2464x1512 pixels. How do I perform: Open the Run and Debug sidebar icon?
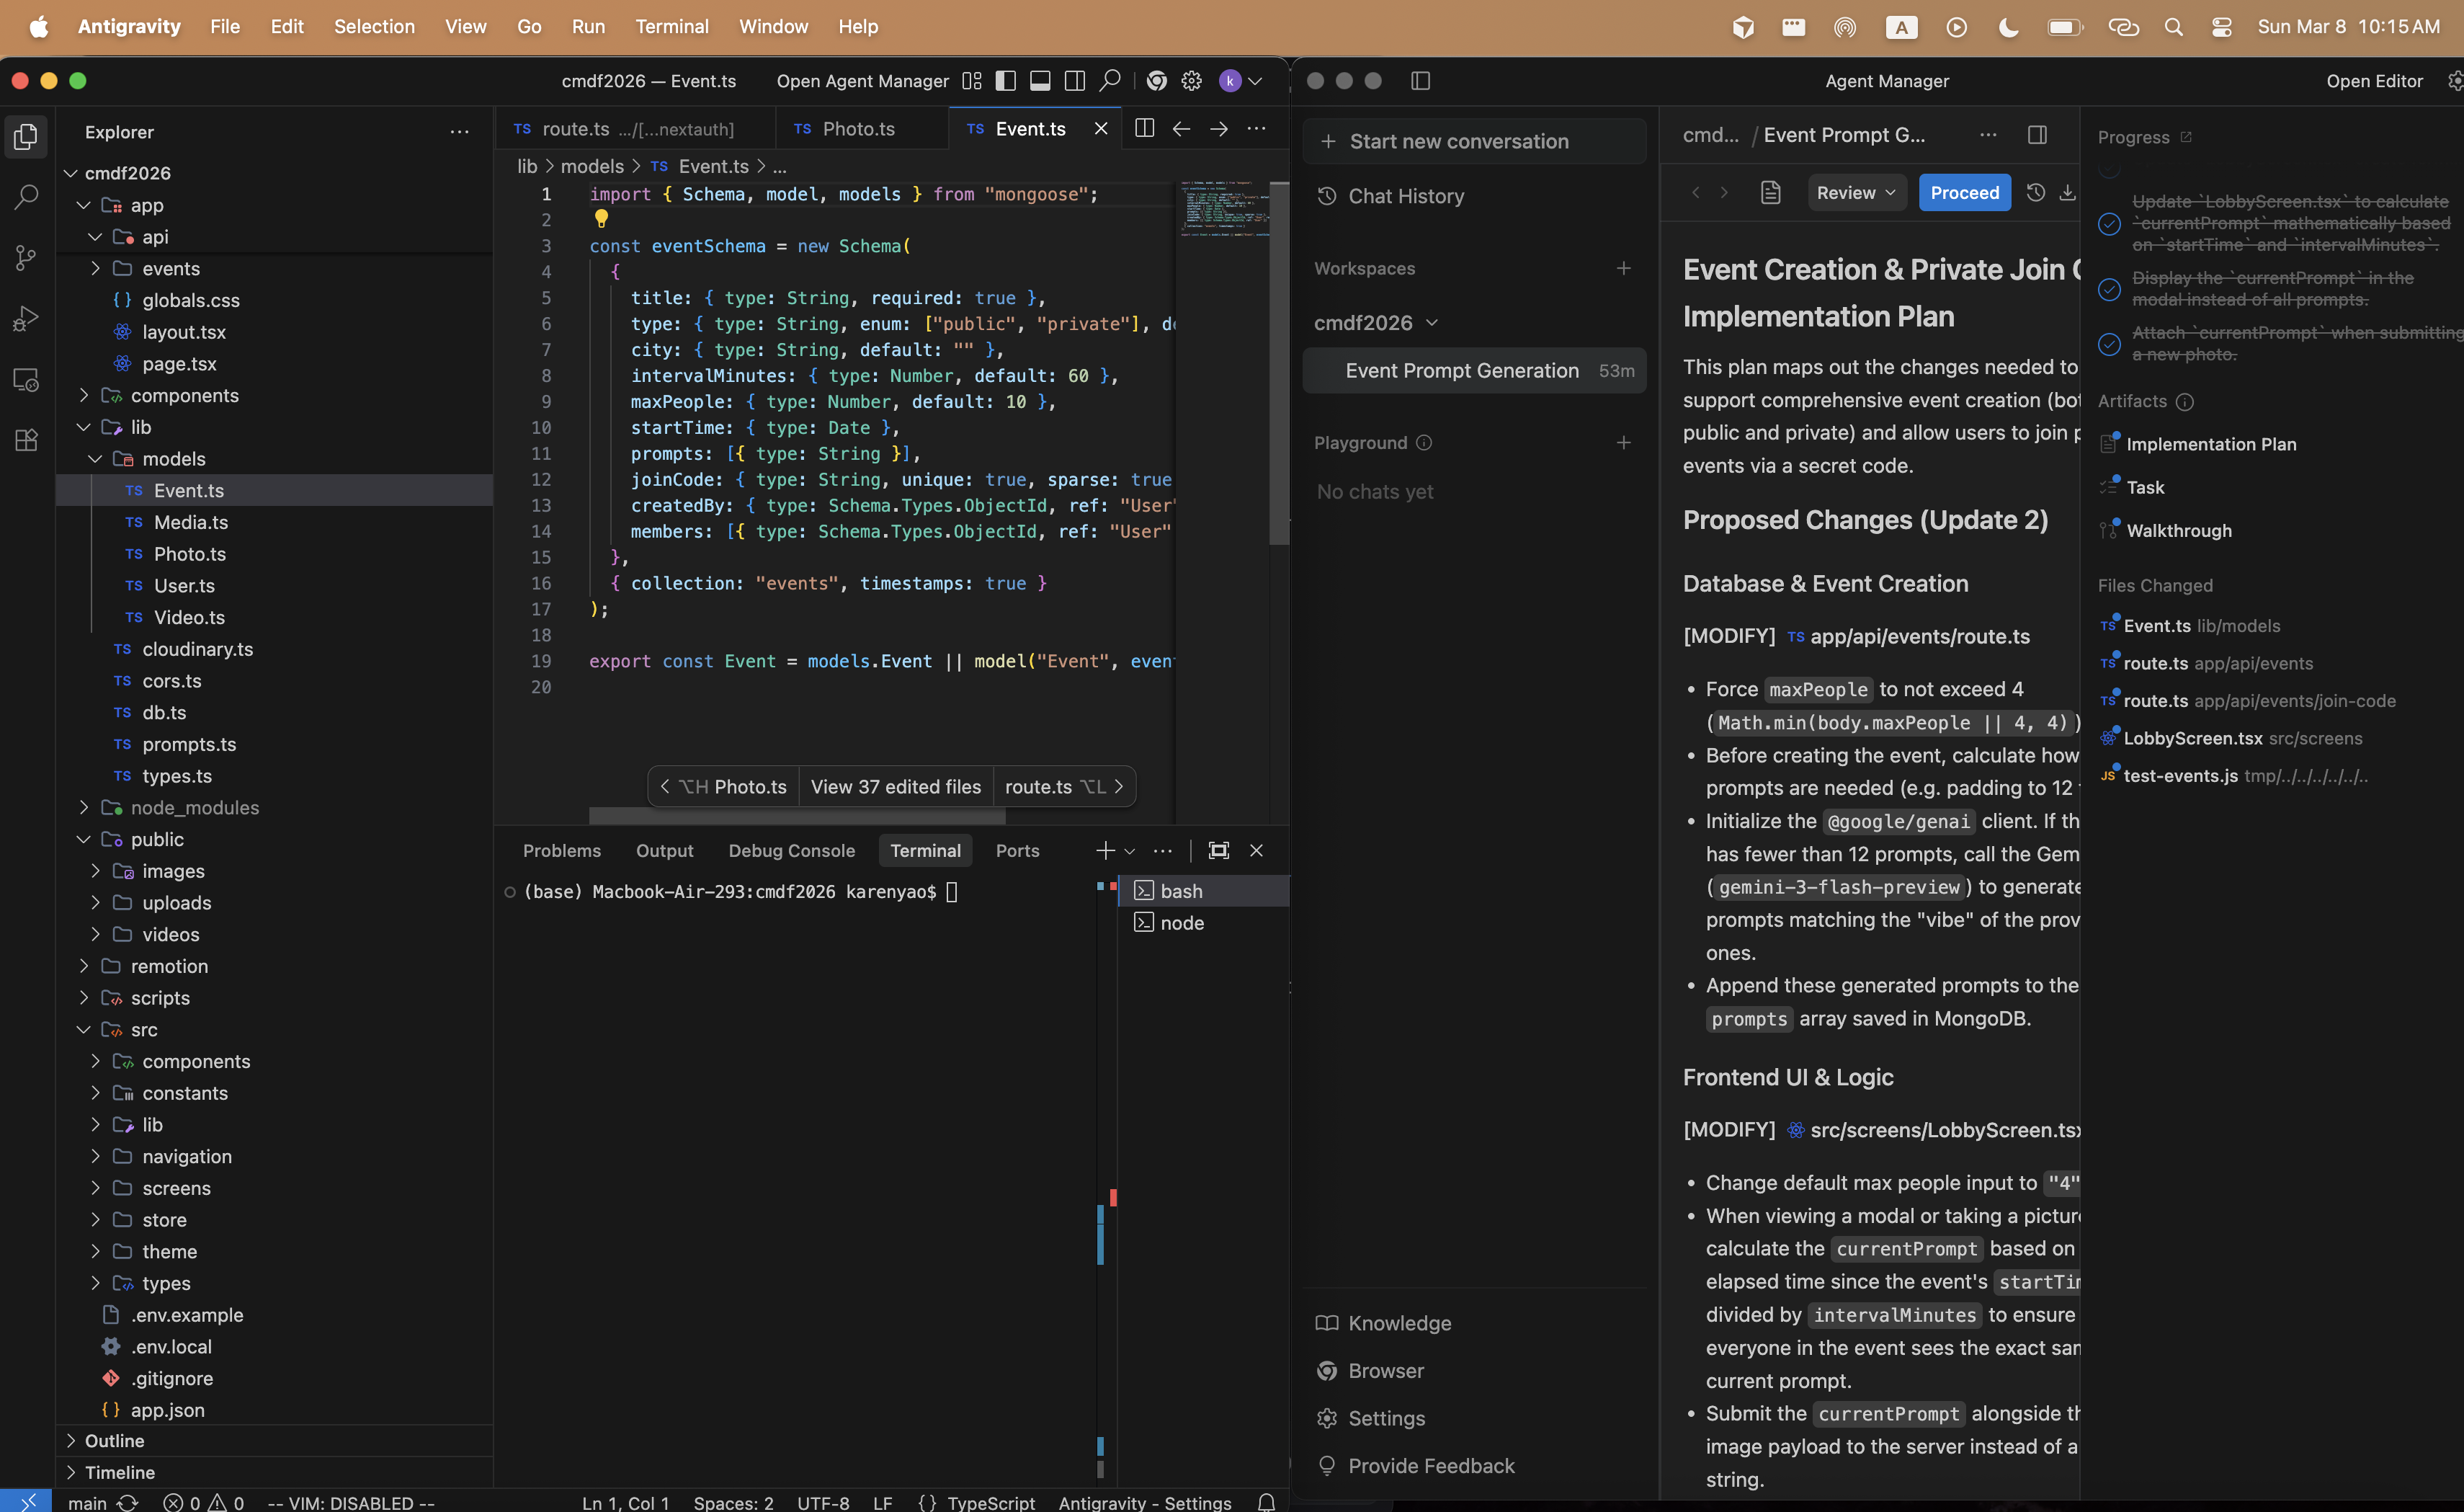coord(26,319)
